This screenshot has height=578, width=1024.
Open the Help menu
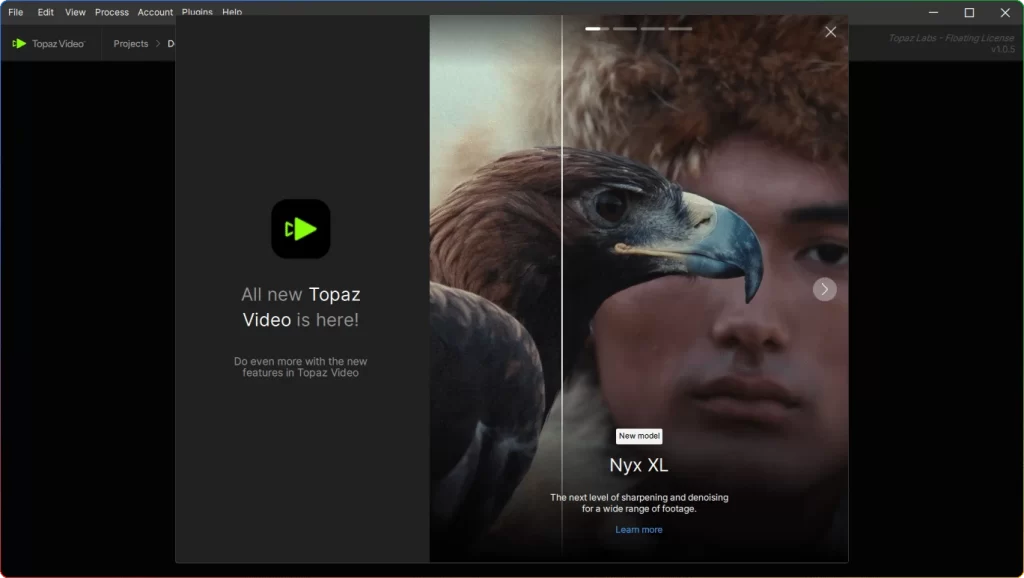tap(231, 12)
